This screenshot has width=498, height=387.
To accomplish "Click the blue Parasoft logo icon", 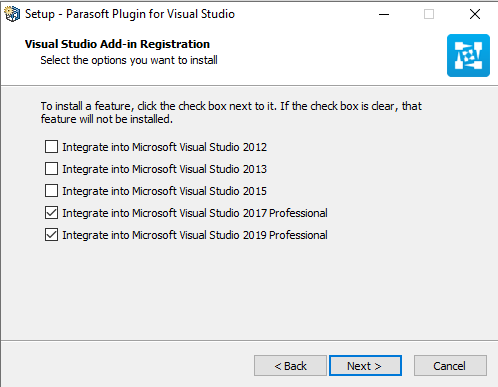I will pos(468,55).
